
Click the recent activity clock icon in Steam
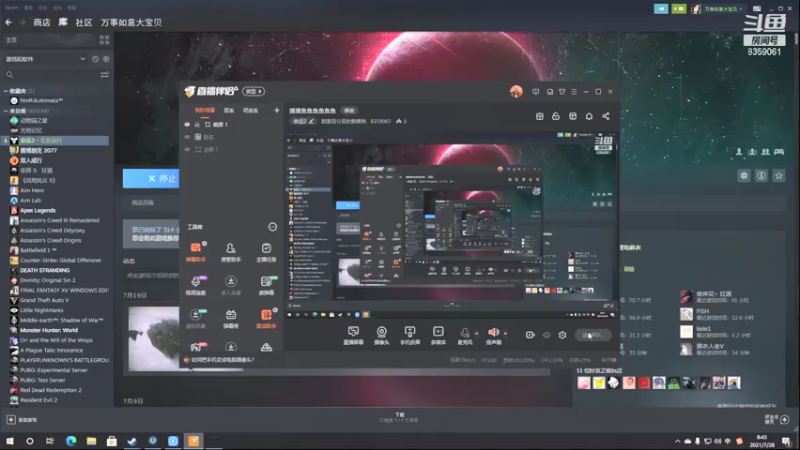click(x=95, y=59)
